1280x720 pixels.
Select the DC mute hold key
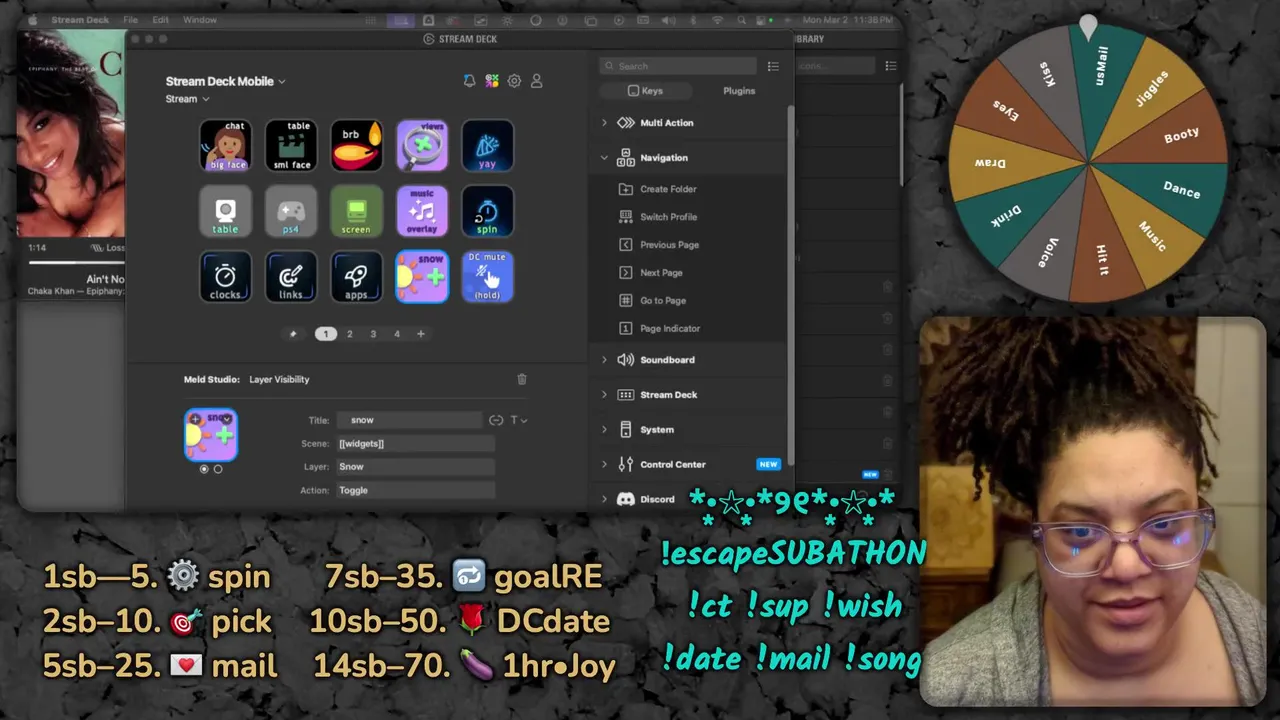[x=487, y=277]
